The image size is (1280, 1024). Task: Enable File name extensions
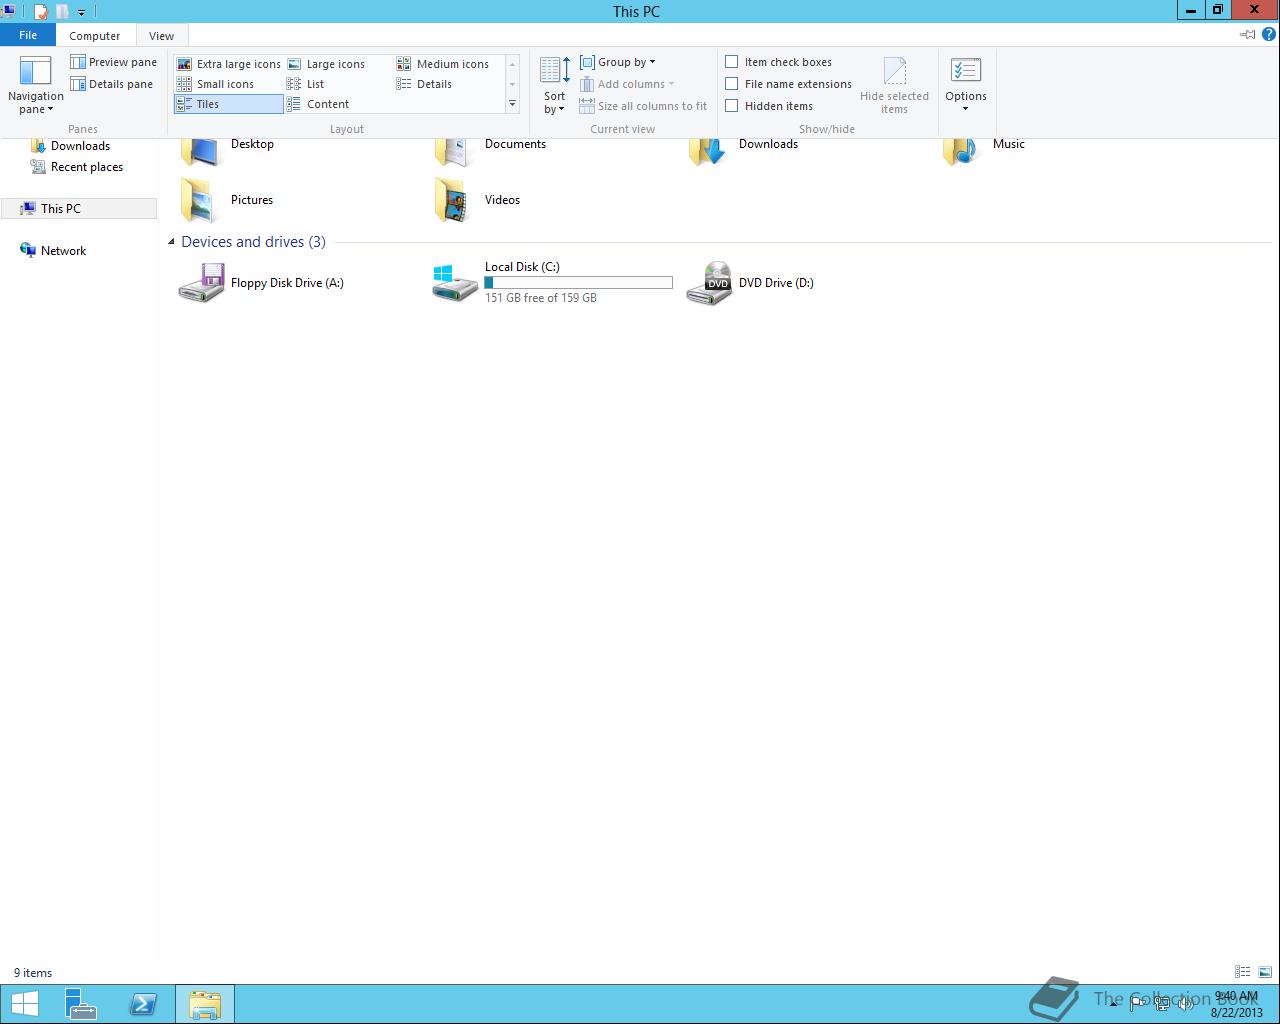732,84
